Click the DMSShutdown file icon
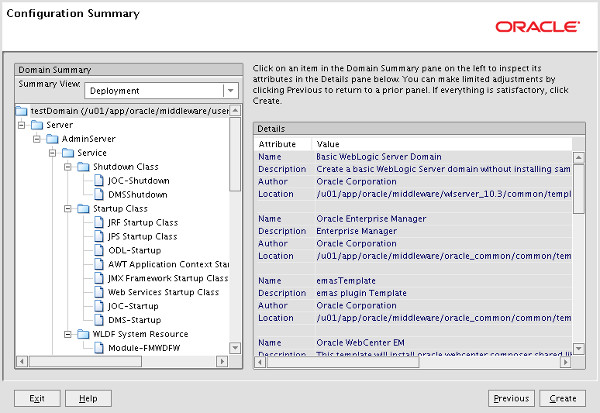 click(x=99, y=194)
